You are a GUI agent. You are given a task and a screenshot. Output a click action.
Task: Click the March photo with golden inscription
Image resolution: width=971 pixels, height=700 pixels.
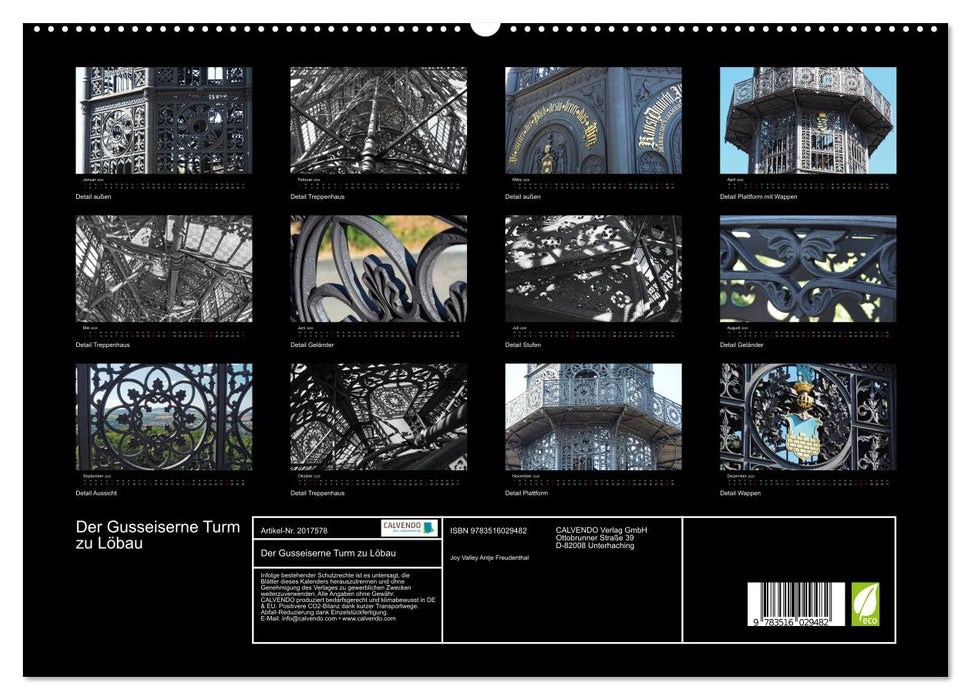pos(593,120)
